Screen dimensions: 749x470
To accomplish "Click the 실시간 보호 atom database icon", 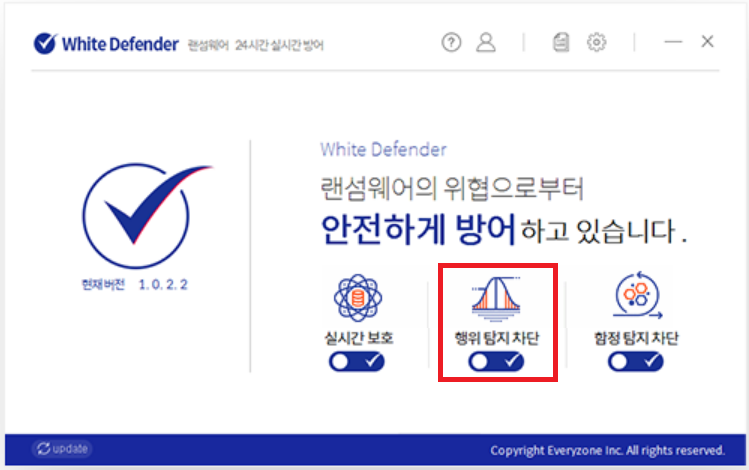I will click(358, 298).
